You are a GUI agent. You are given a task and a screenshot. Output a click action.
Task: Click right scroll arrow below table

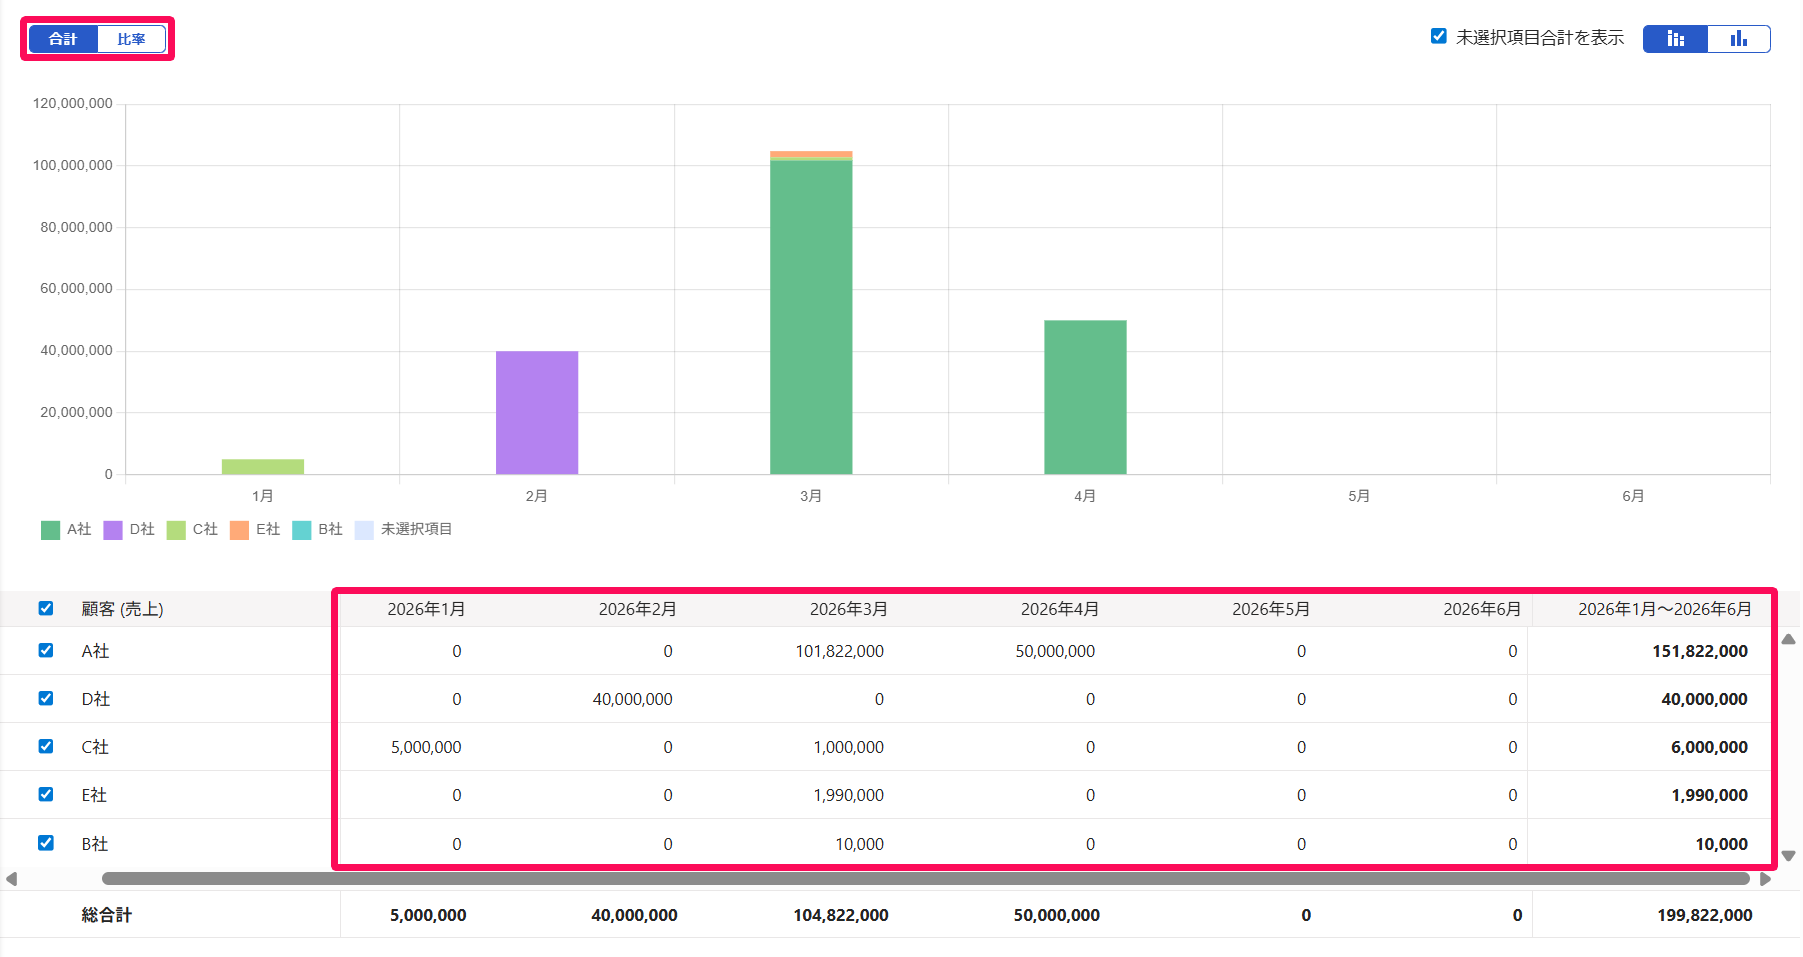coord(1766,879)
